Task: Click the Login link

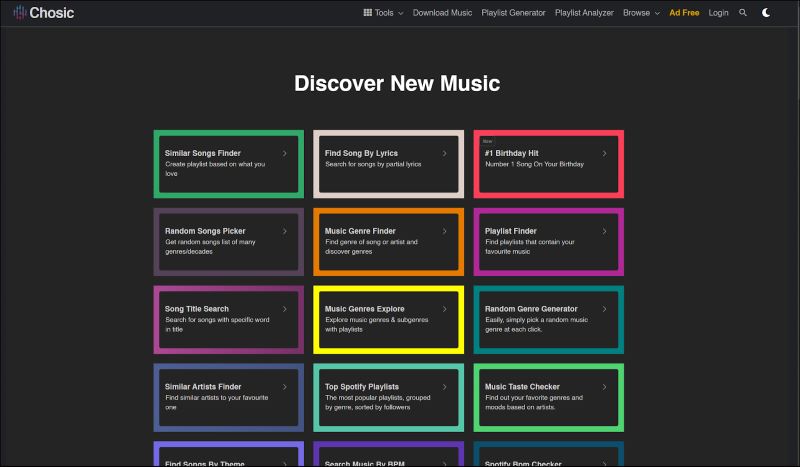Action: 718,13
